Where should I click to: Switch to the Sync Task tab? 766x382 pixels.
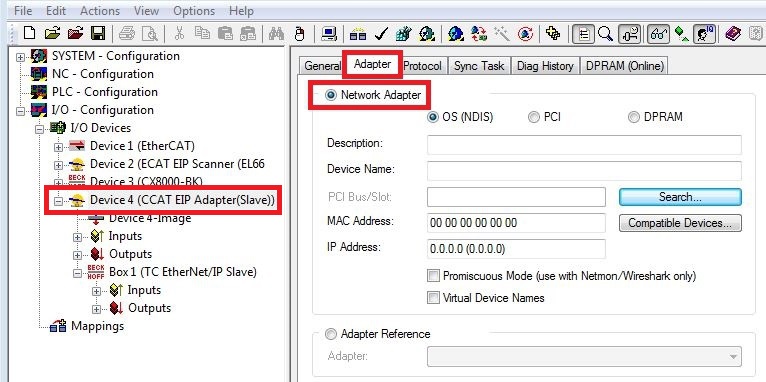coord(479,66)
